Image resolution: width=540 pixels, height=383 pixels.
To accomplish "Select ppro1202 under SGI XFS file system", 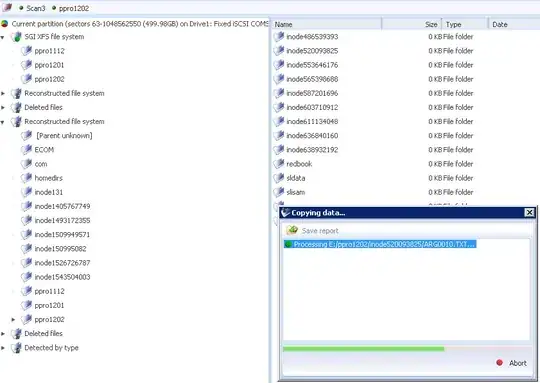I will point(49,79).
